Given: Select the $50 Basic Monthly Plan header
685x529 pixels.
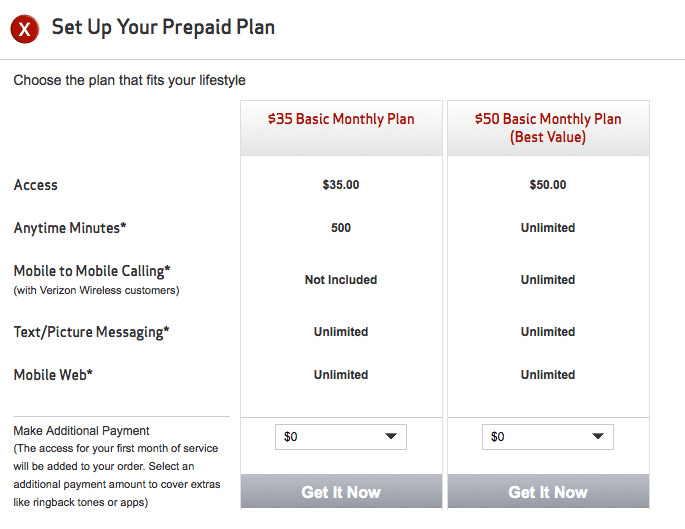Looking at the screenshot, I should click(x=548, y=127).
